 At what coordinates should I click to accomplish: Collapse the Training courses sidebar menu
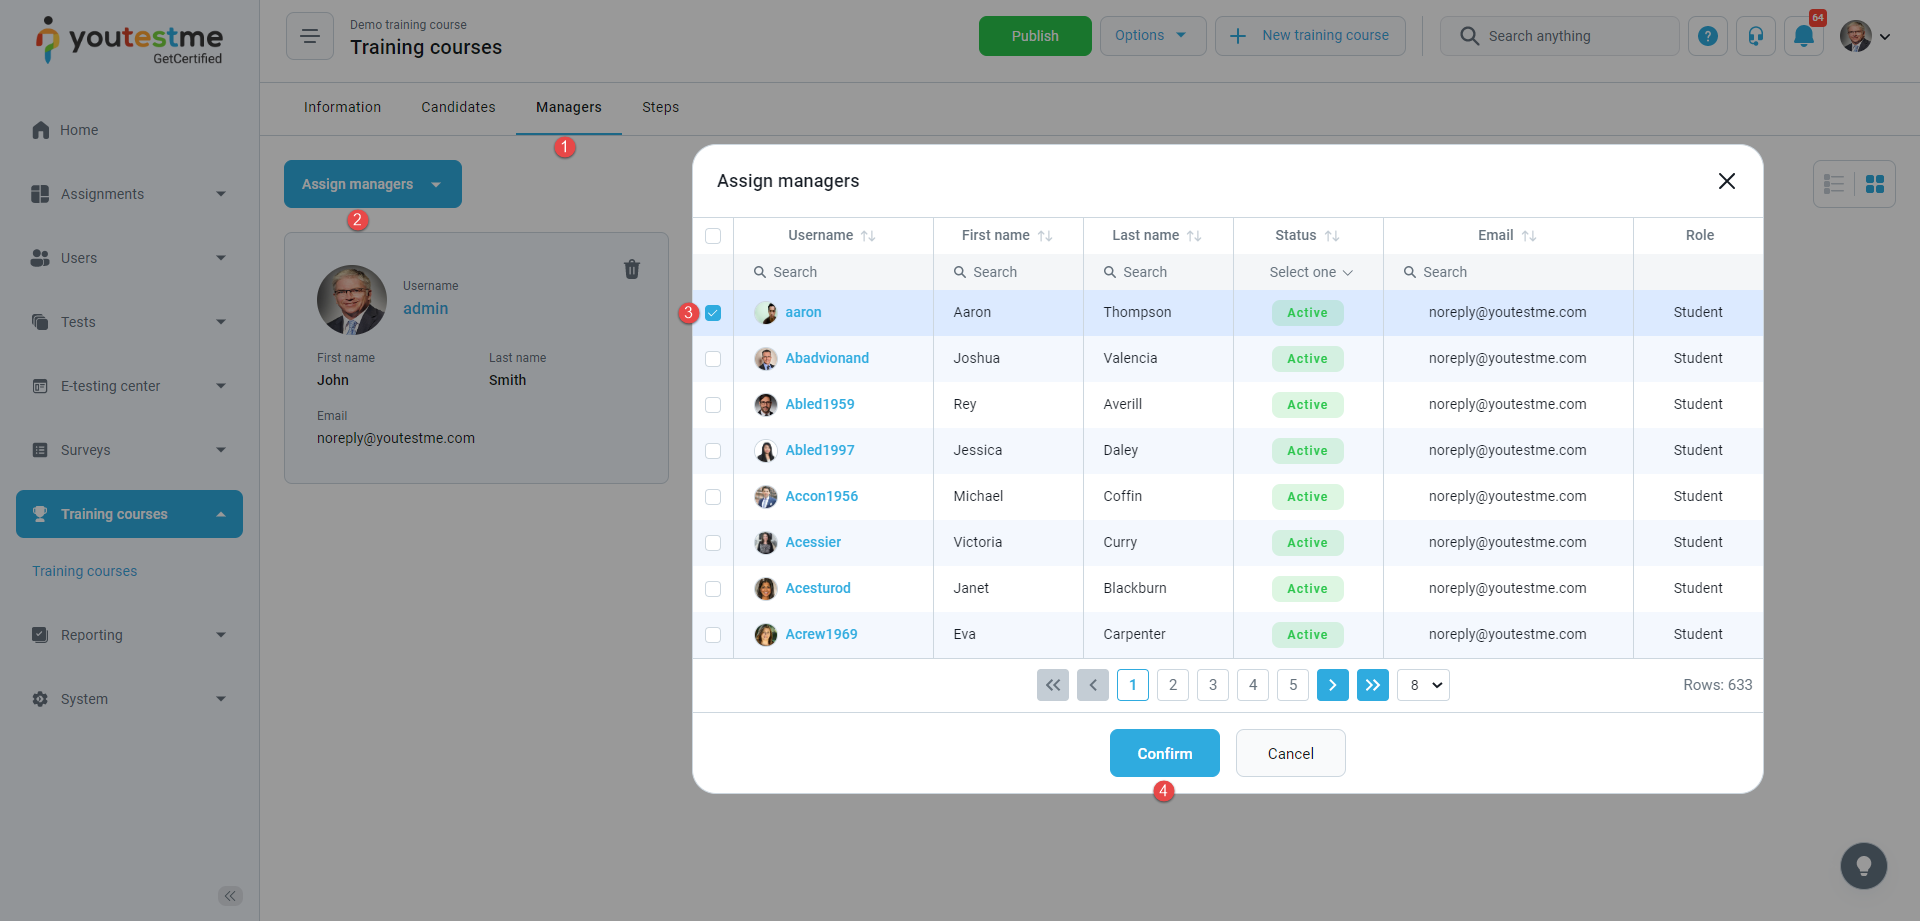click(x=129, y=514)
